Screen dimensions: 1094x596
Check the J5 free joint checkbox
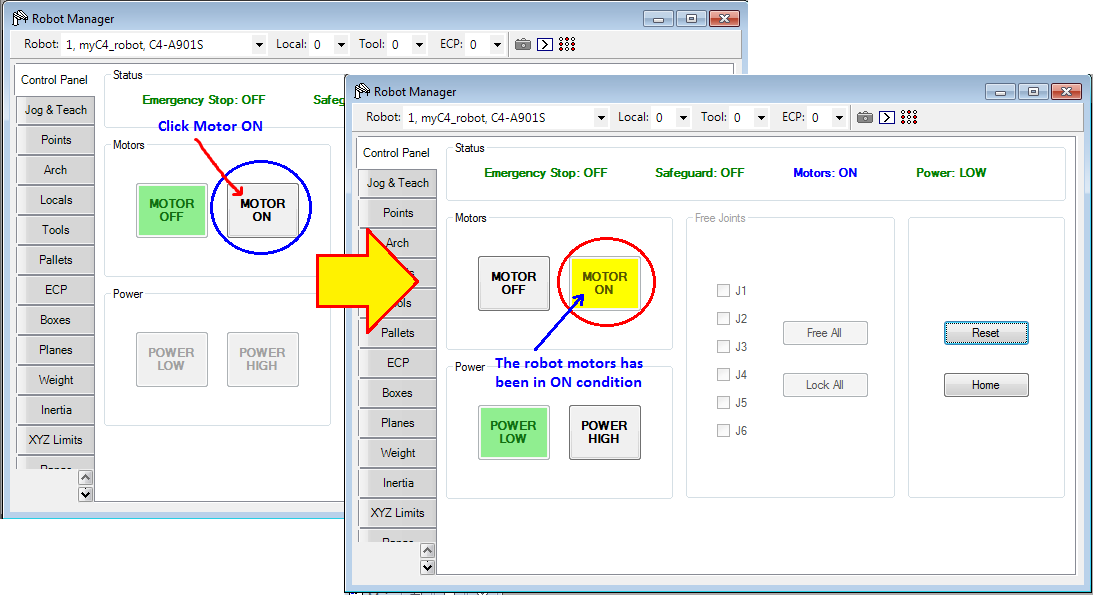click(x=724, y=402)
